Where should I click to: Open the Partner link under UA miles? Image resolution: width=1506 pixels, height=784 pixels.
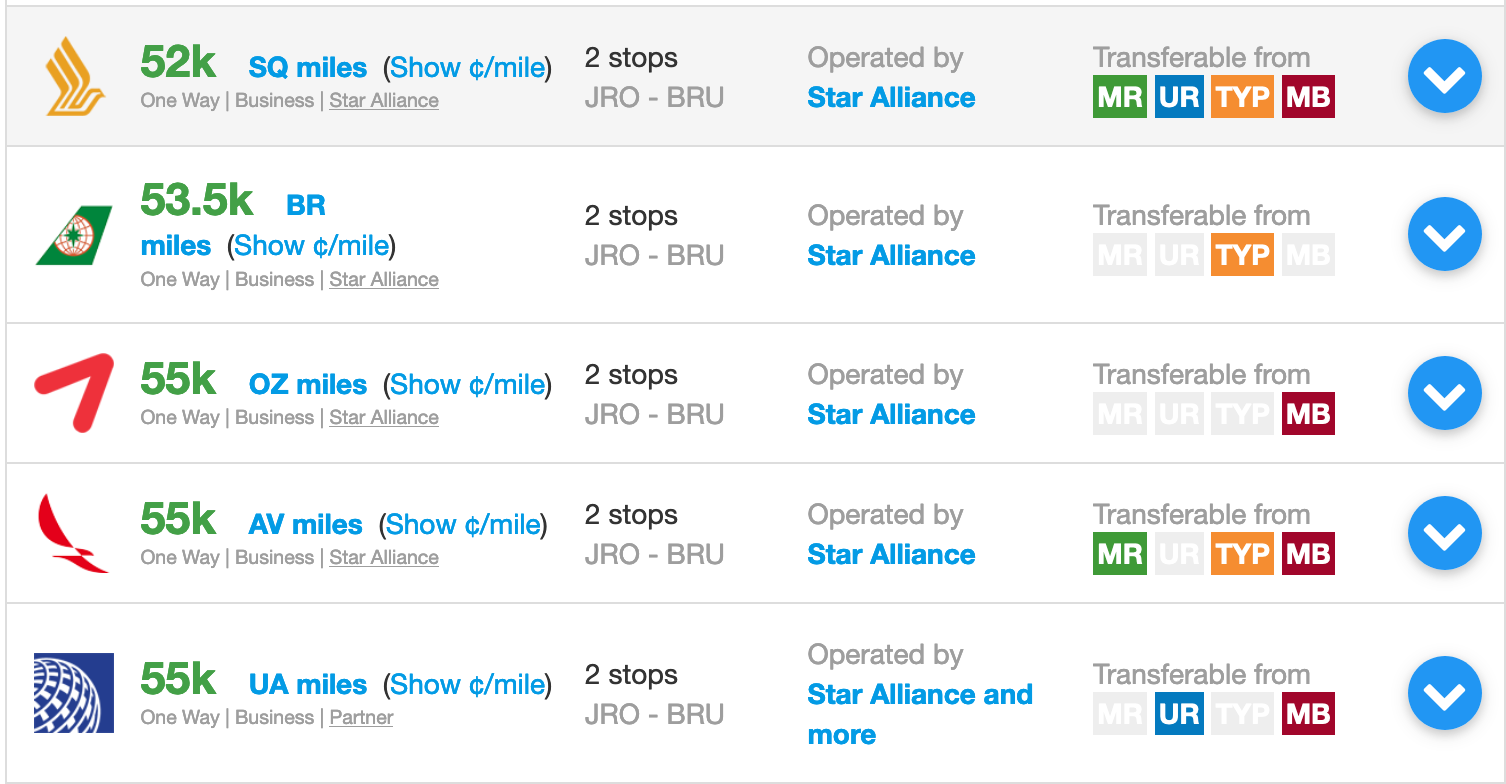point(361,718)
